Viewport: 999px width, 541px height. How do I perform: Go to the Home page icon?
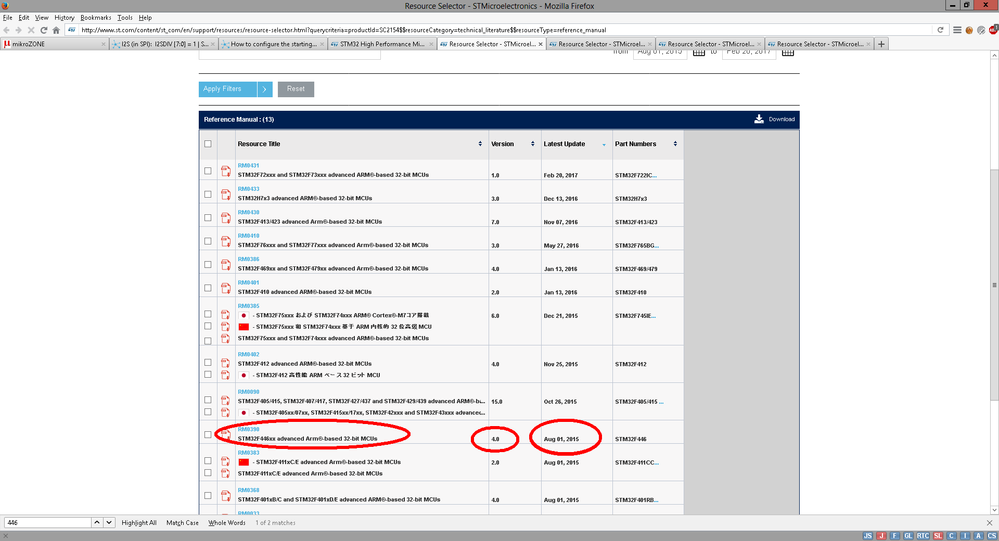point(56,30)
